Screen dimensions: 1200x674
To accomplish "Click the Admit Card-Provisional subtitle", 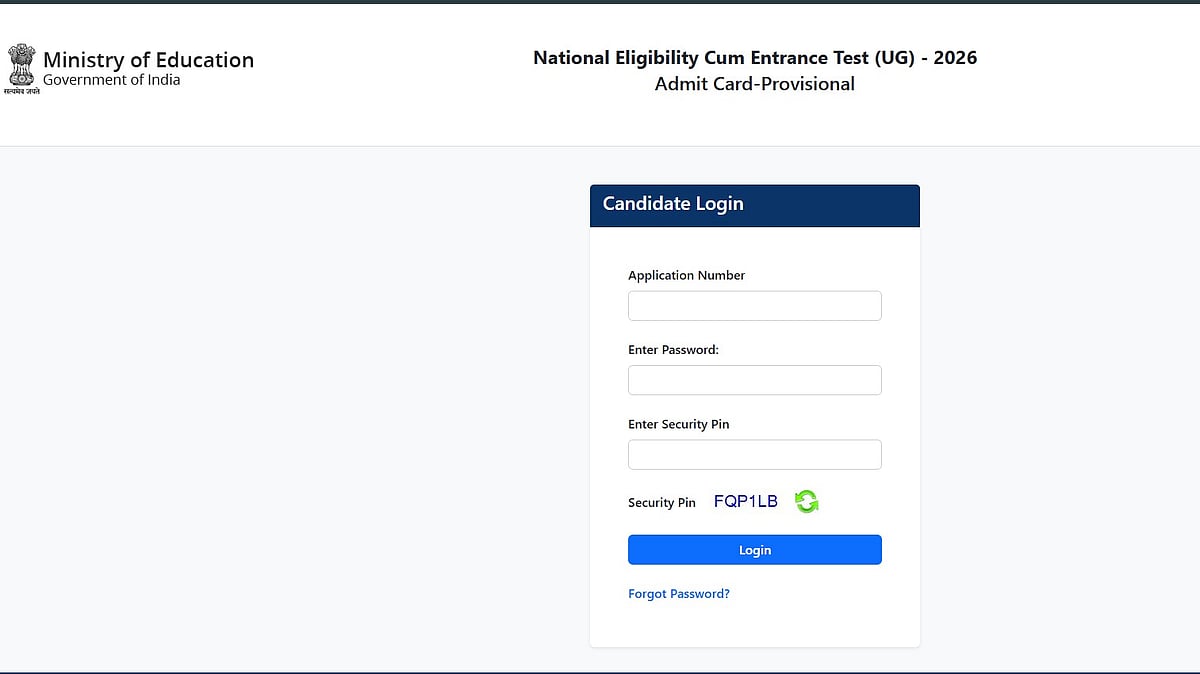I will point(754,84).
